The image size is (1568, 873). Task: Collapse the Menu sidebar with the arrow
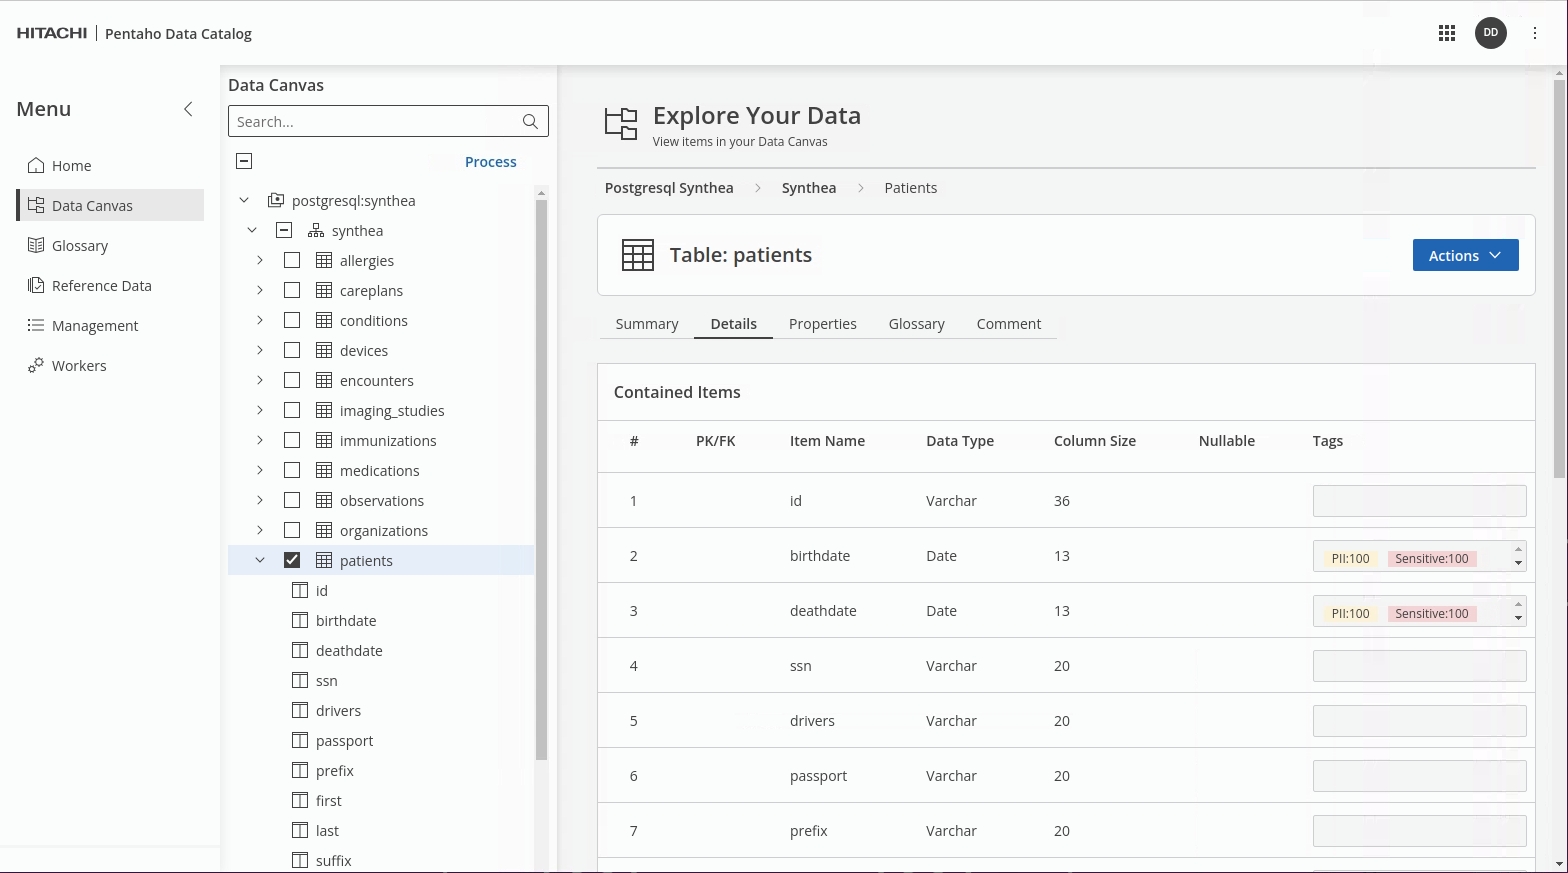188,109
